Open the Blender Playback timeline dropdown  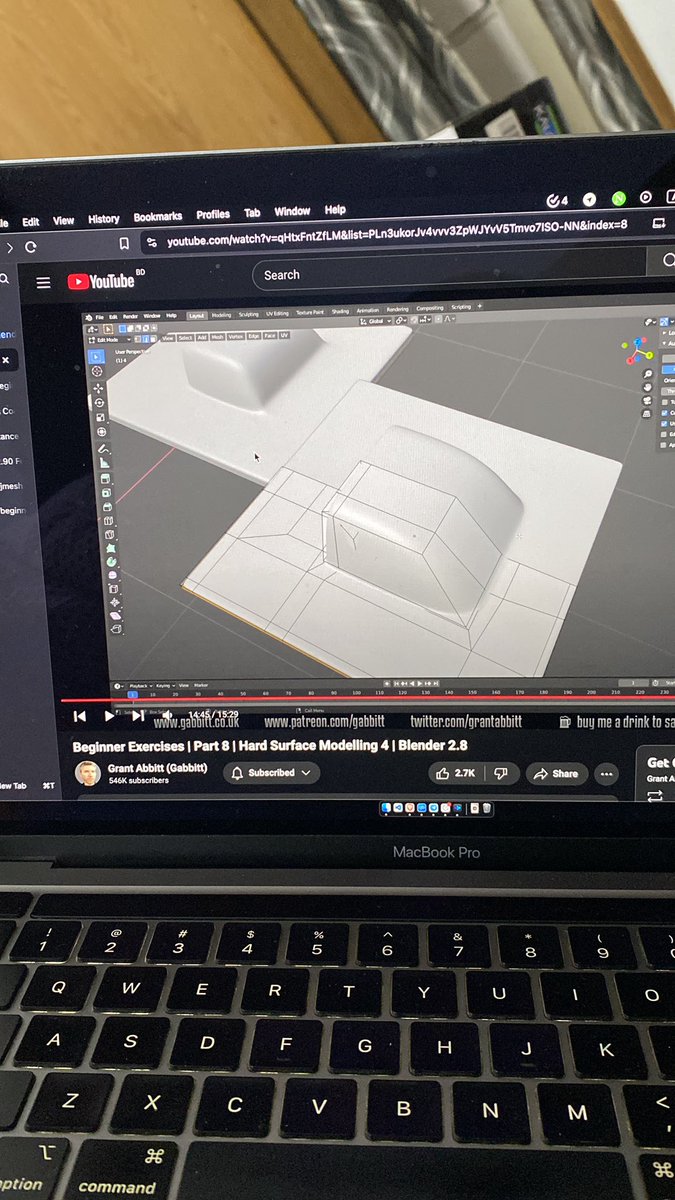(x=141, y=685)
